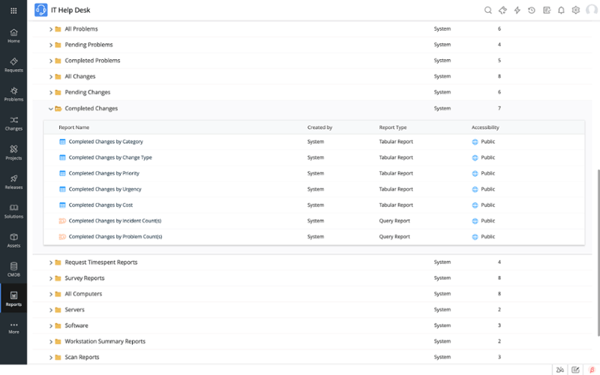
Task: Open Completed Changes by Cost report
Action: (101, 205)
